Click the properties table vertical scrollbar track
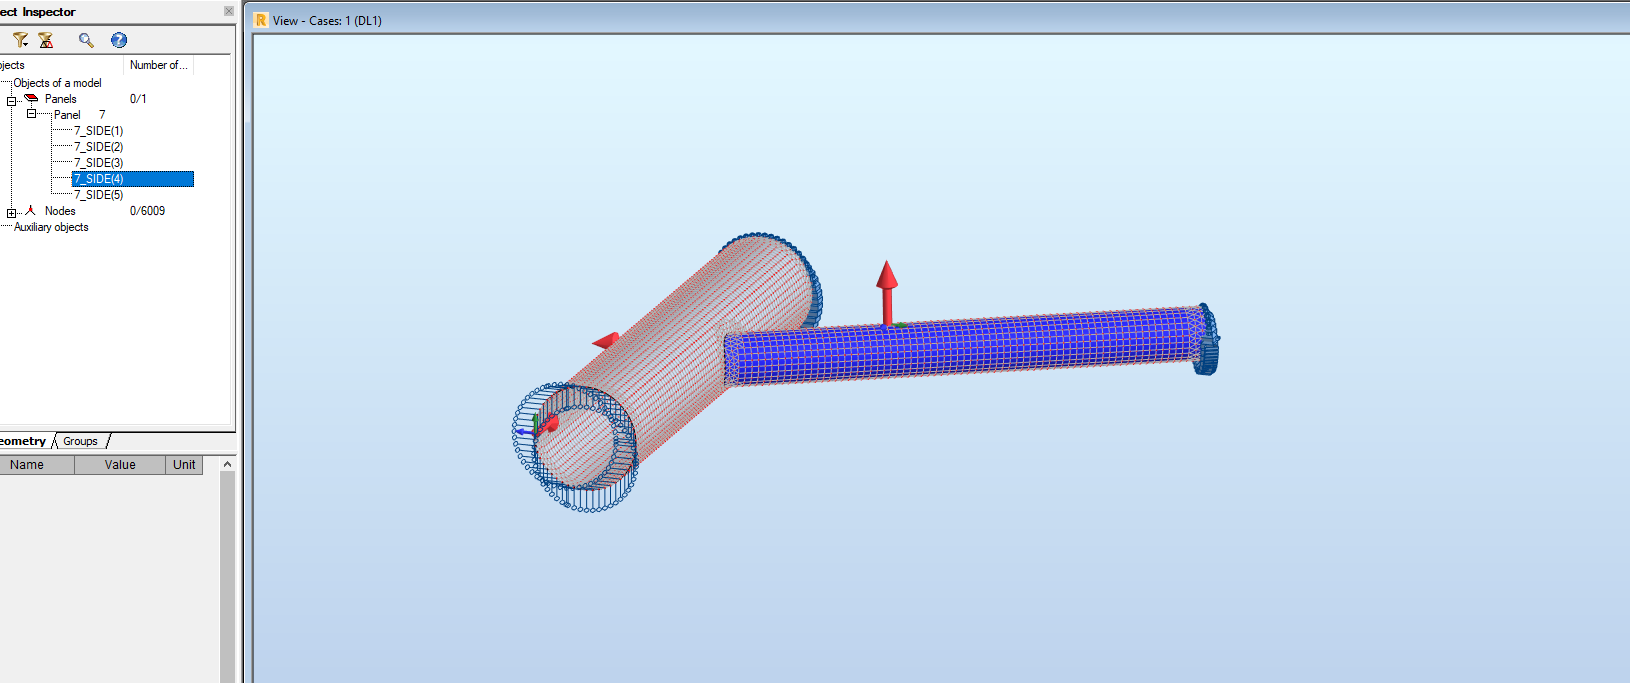The image size is (1630, 683). (x=228, y=577)
